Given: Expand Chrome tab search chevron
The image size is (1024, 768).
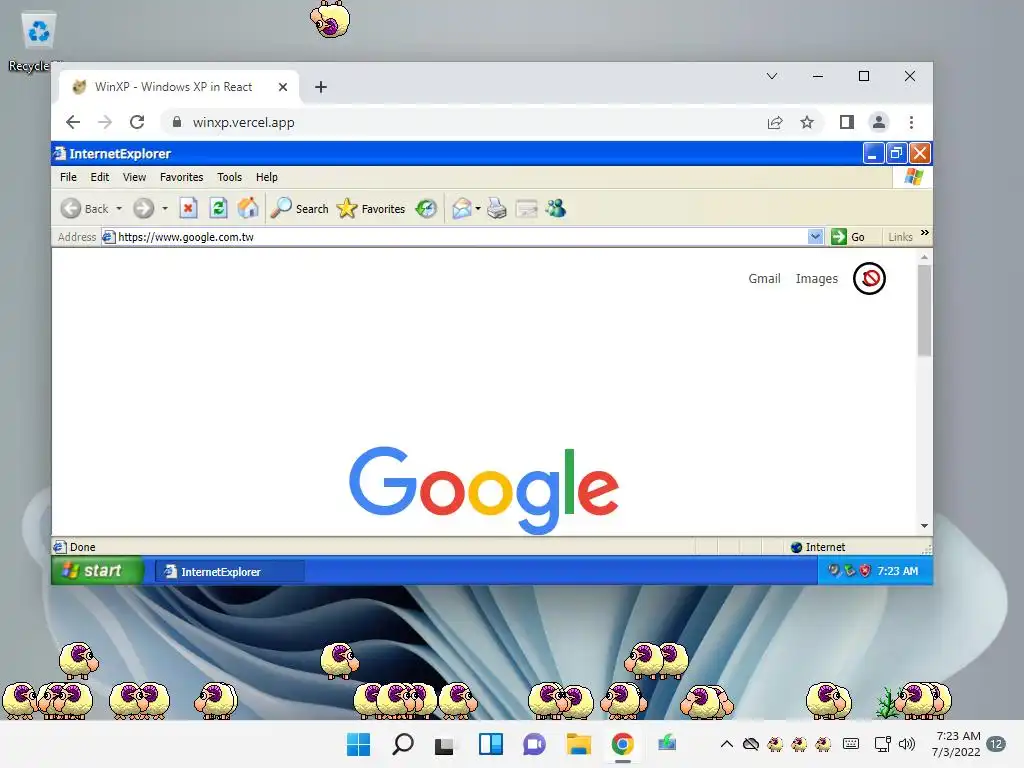Looking at the screenshot, I should [772, 76].
